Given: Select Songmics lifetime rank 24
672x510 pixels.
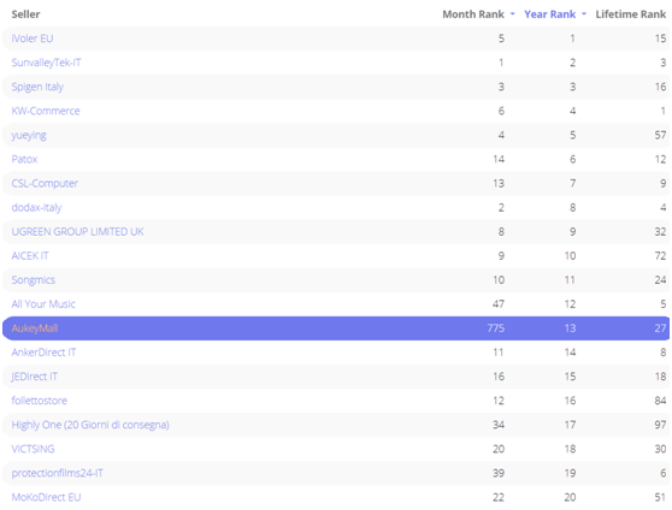Looking at the screenshot, I should pyautogui.click(x=660, y=280).
